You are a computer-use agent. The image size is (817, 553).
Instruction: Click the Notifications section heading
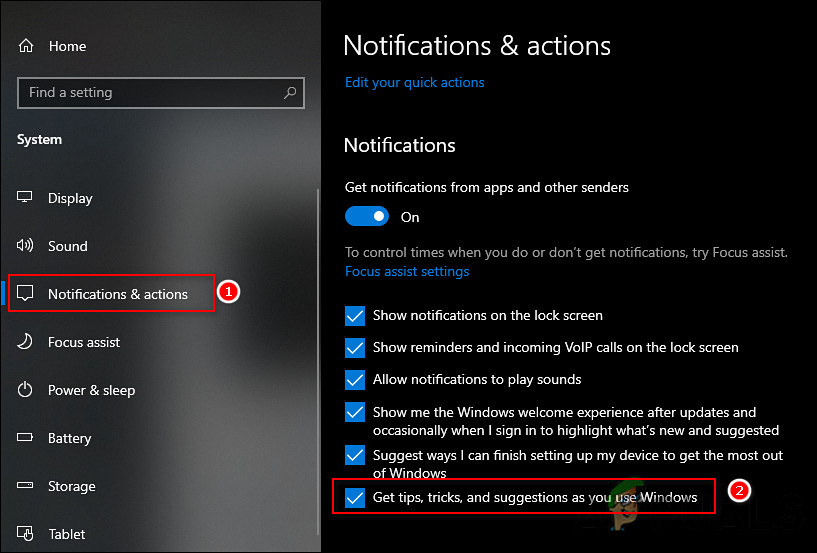(x=400, y=145)
